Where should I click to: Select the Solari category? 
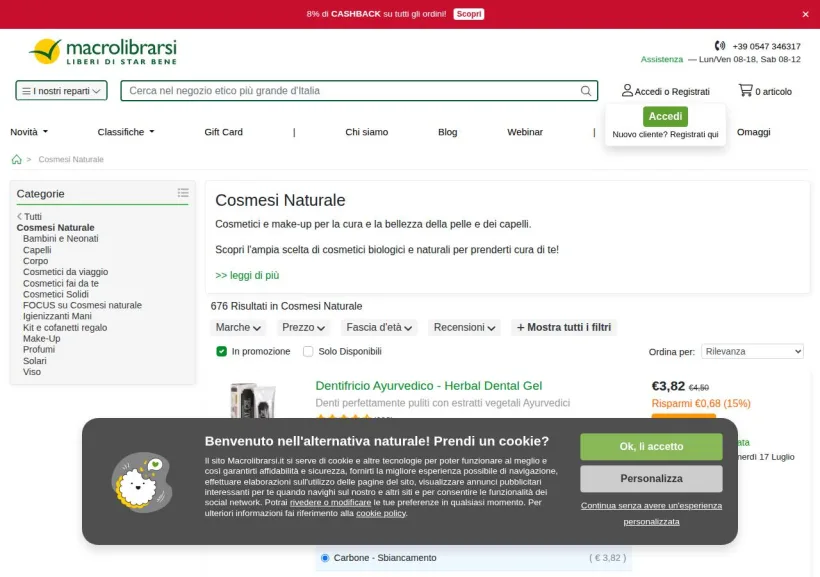coord(35,361)
